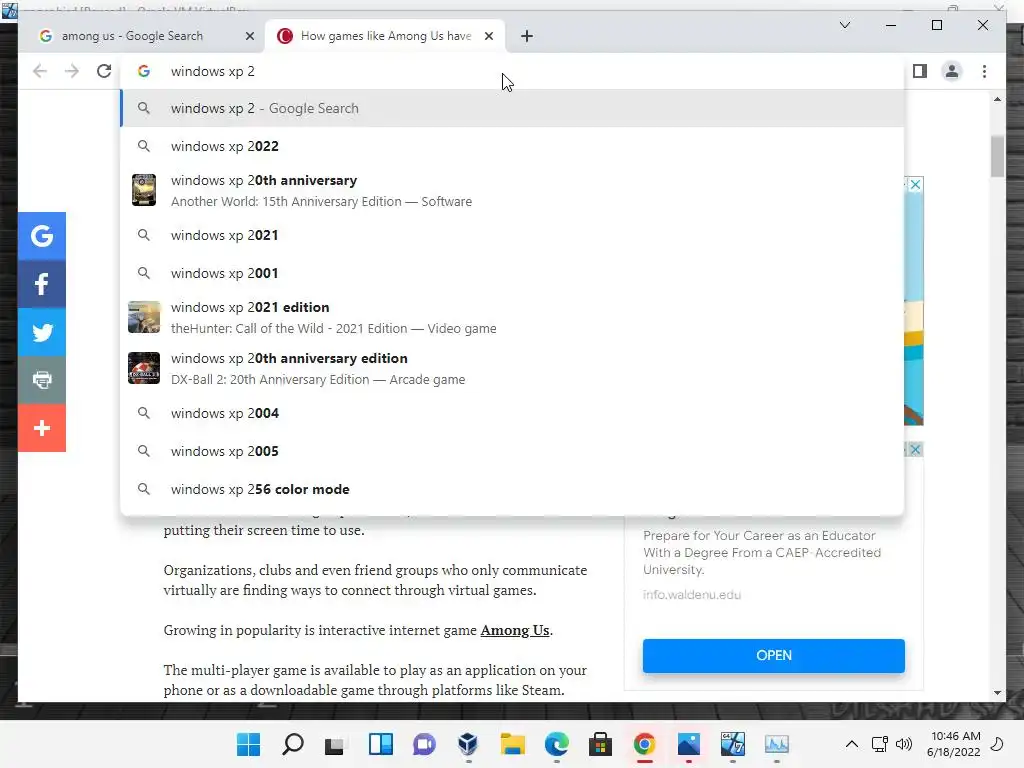Open network status tray icon

pyautogui.click(x=880, y=744)
